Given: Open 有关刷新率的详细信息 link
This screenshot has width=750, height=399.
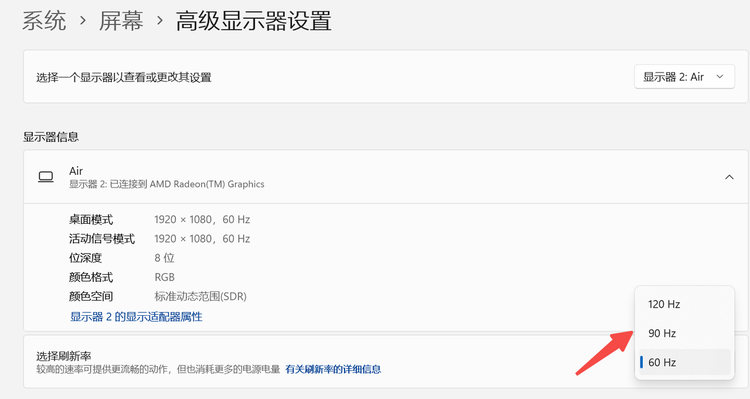Looking at the screenshot, I should click(x=333, y=369).
